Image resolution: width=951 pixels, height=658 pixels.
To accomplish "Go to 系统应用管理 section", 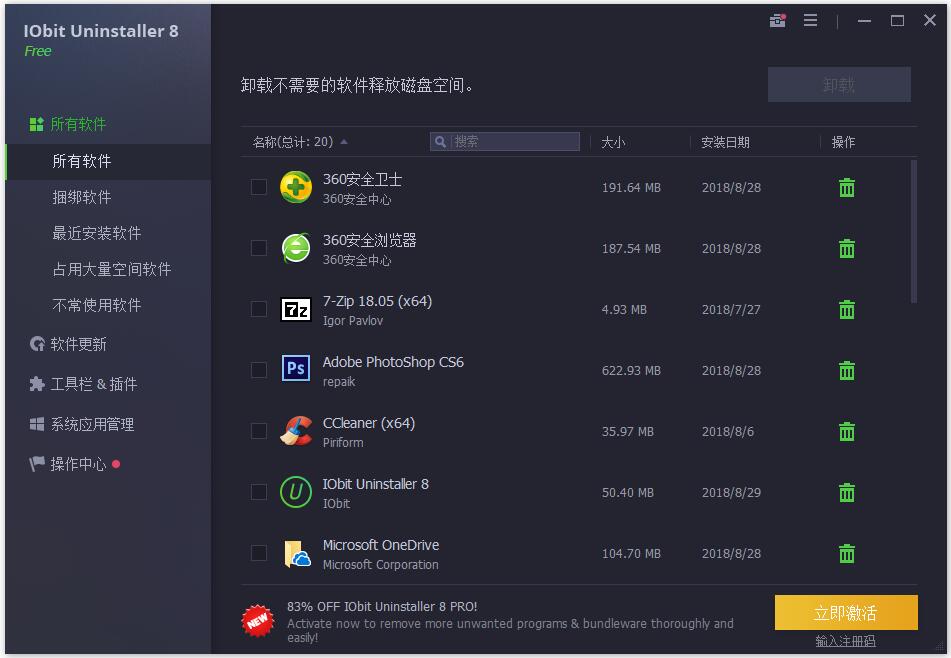I will (x=82, y=425).
